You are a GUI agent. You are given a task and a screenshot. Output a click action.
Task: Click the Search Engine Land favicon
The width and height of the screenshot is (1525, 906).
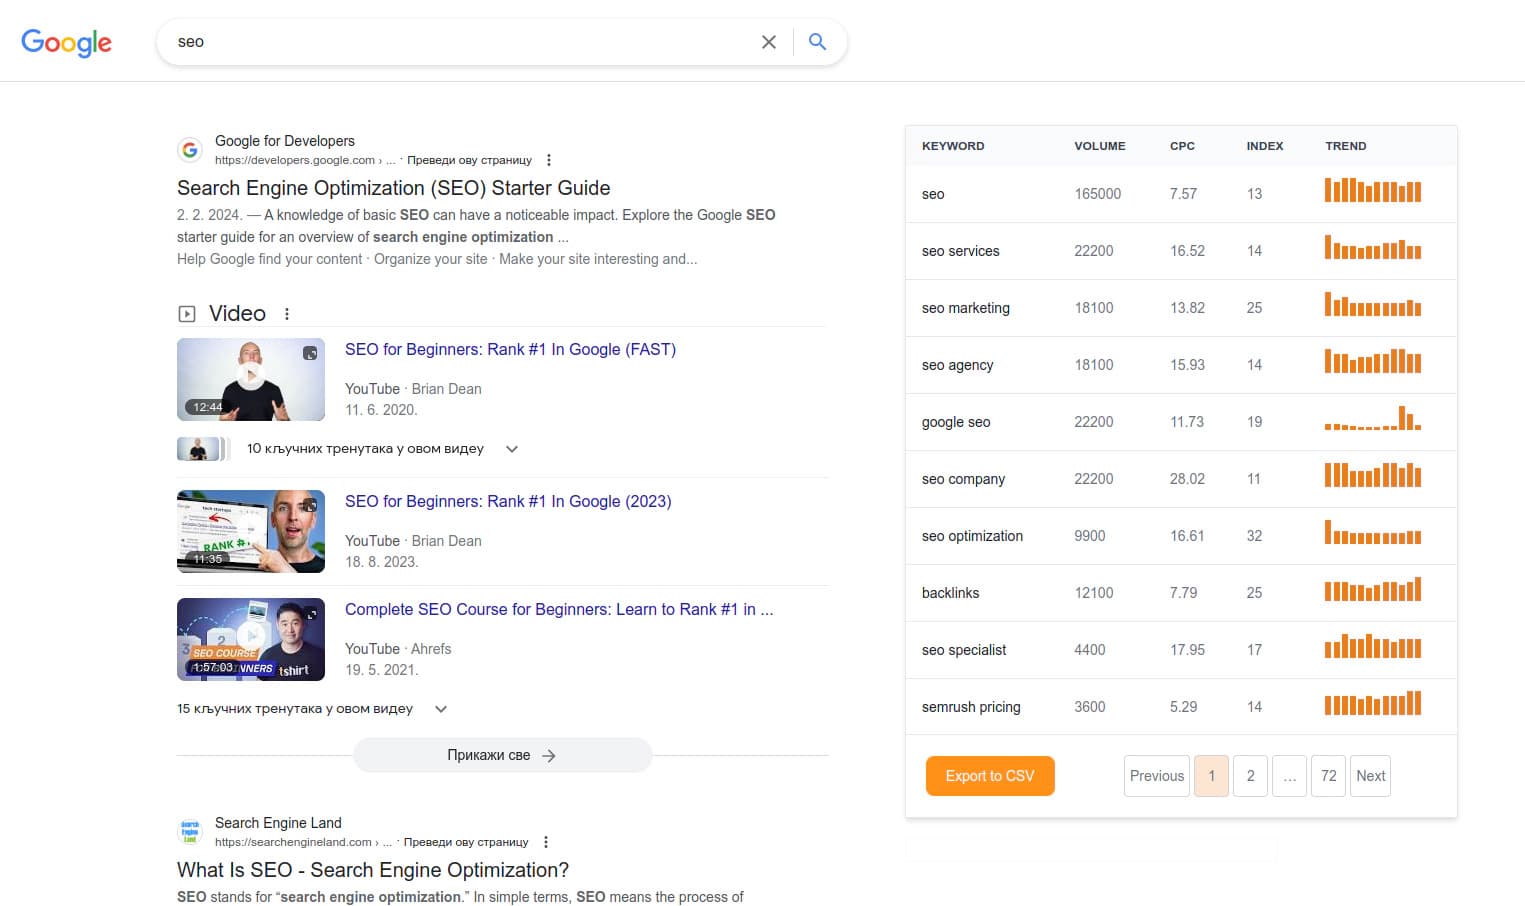(x=190, y=832)
